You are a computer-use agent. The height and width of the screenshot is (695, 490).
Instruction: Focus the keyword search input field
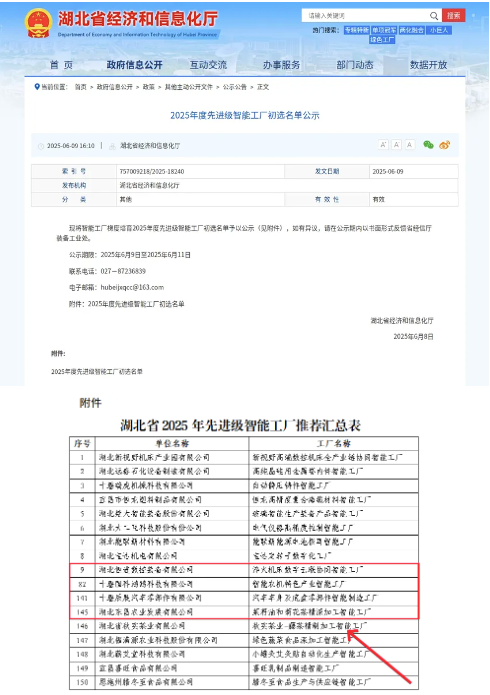pyautogui.click(x=366, y=16)
